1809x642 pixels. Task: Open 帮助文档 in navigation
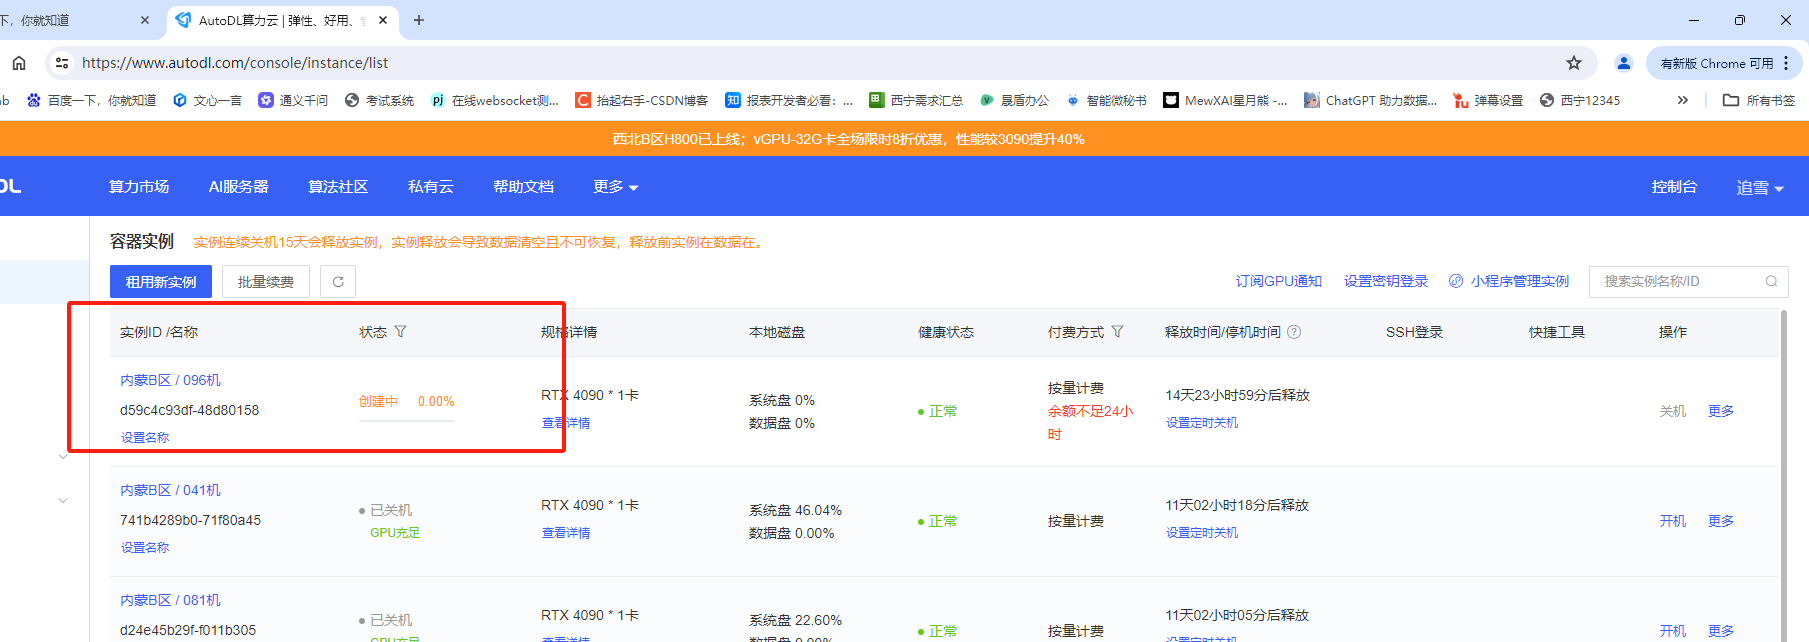[523, 187]
